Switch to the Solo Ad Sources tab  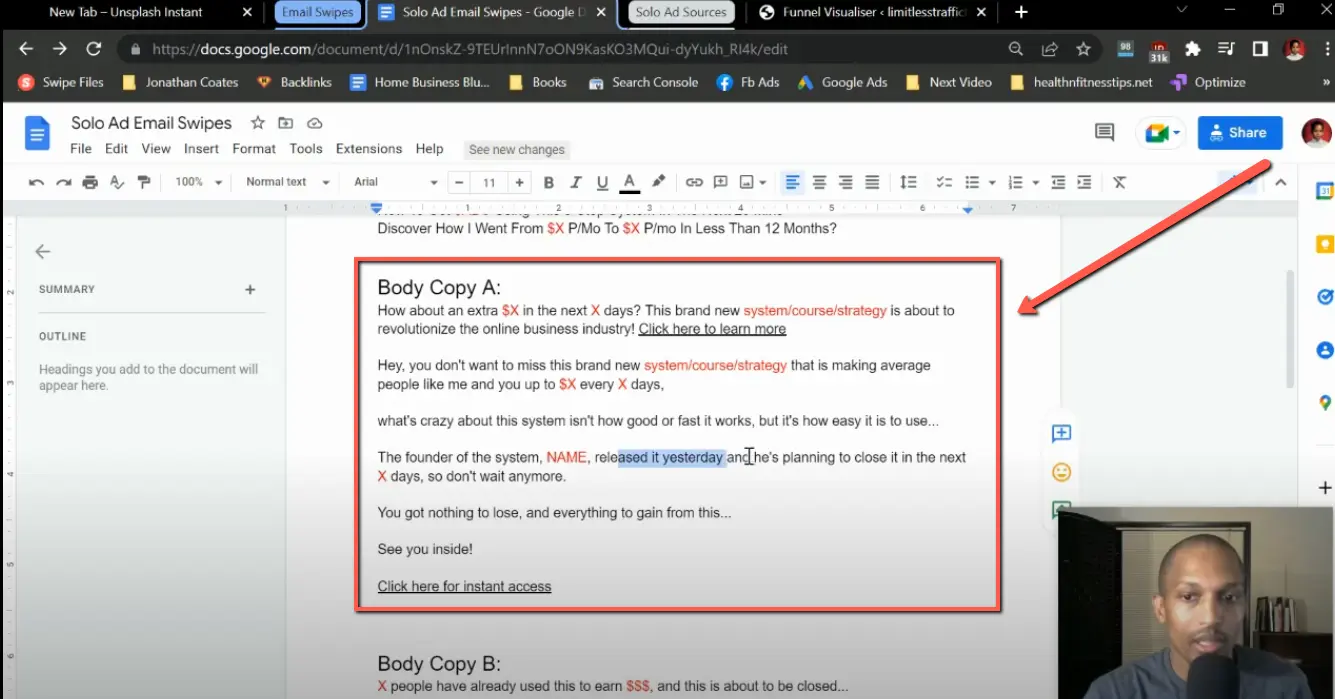point(678,13)
